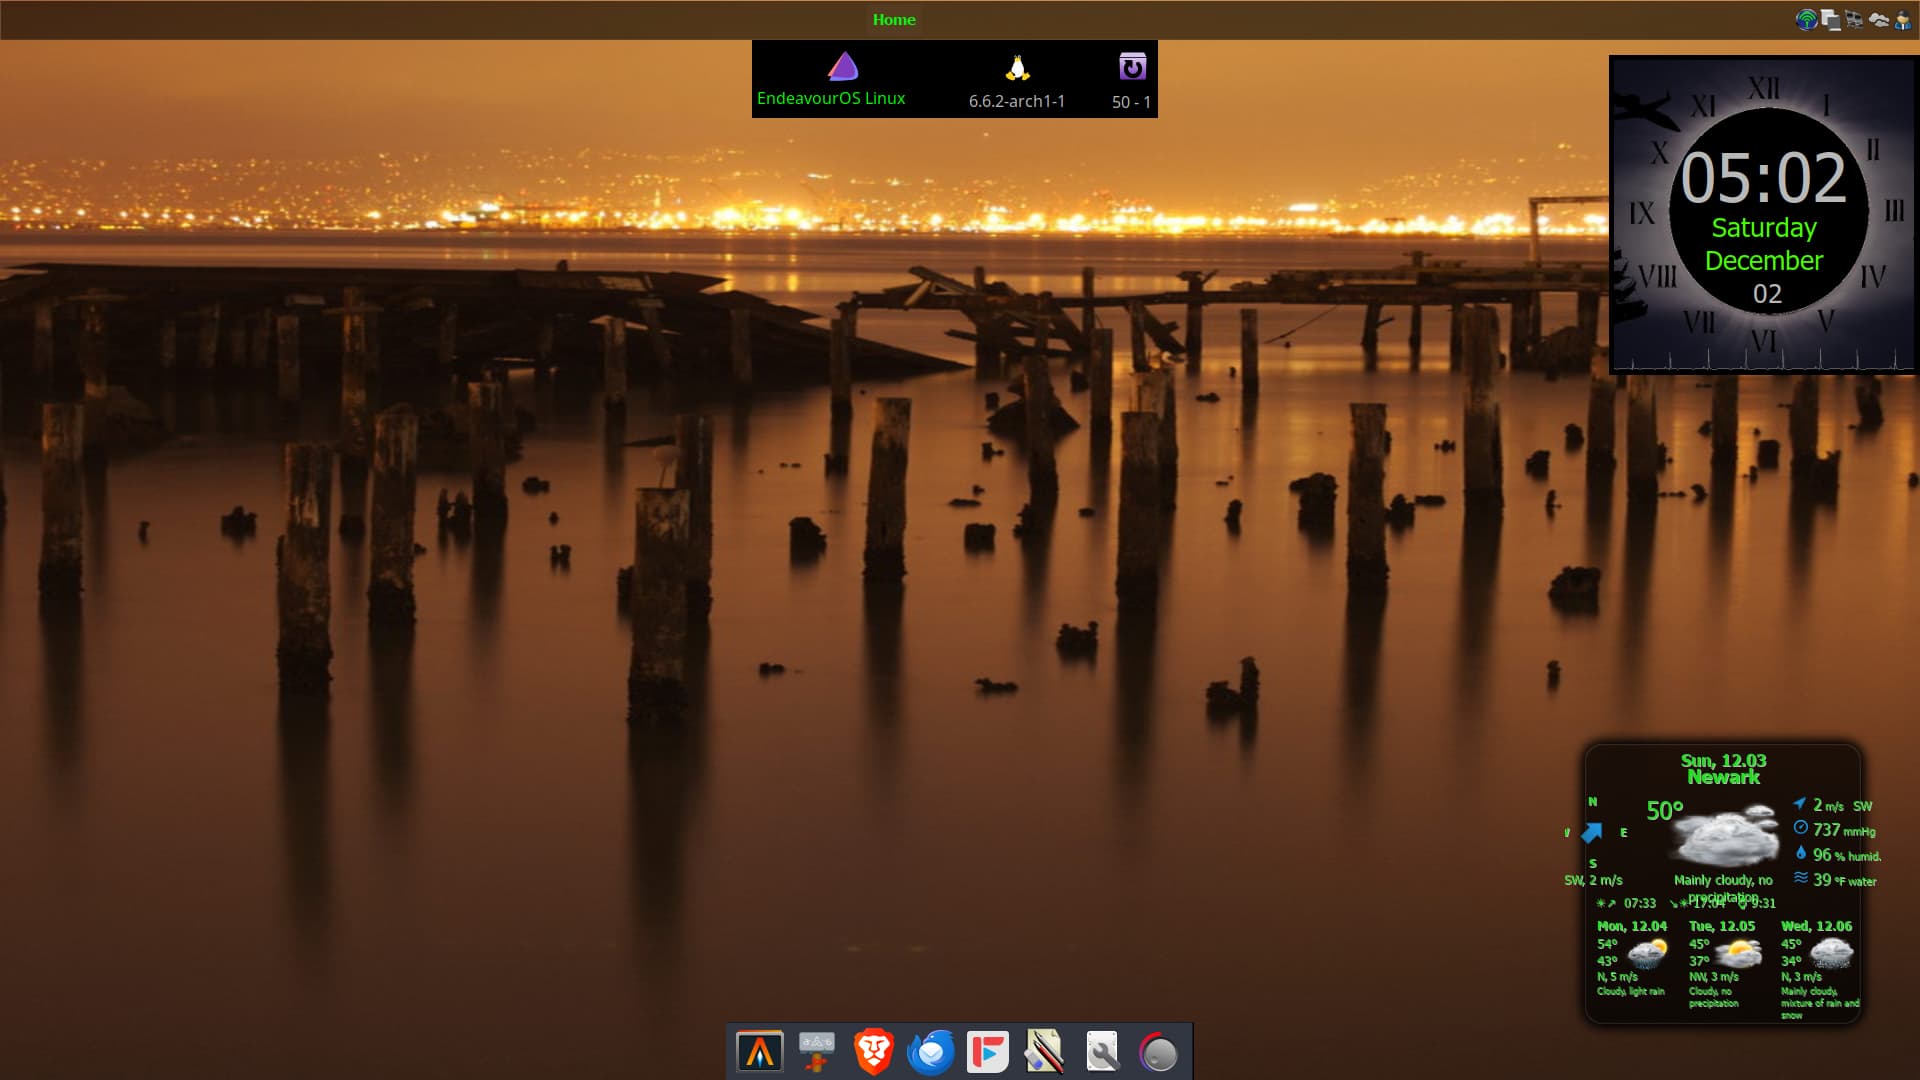The height and width of the screenshot is (1080, 1920).
Task: Launch FreeTube from the dock
Action: tap(987, 1052)
